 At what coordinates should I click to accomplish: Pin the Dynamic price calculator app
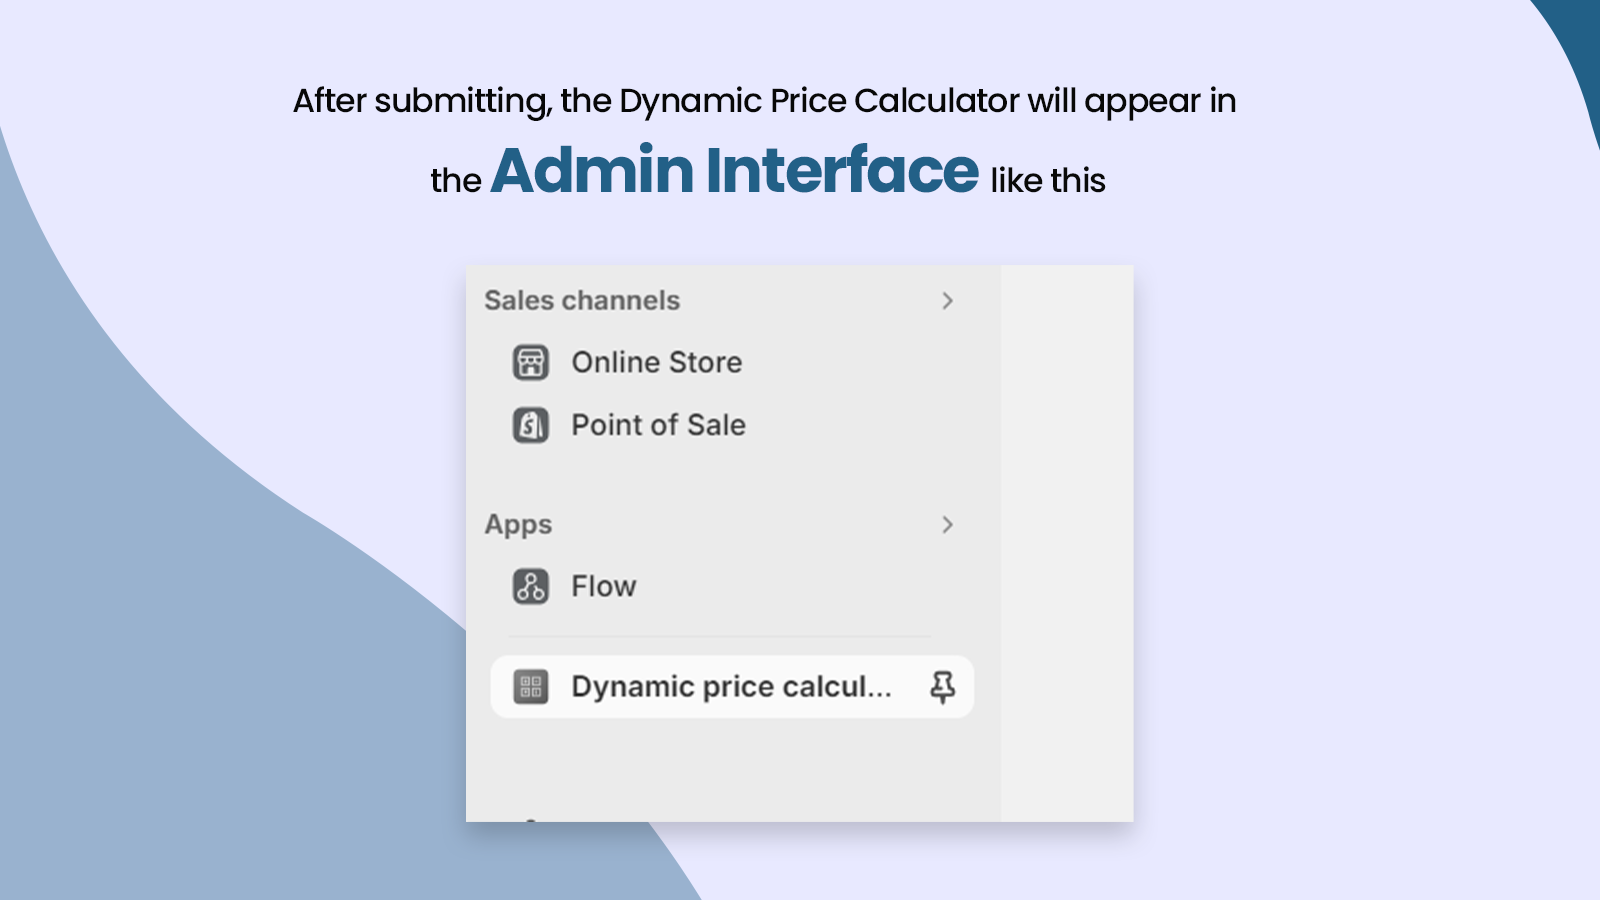(x=942, y=687)
